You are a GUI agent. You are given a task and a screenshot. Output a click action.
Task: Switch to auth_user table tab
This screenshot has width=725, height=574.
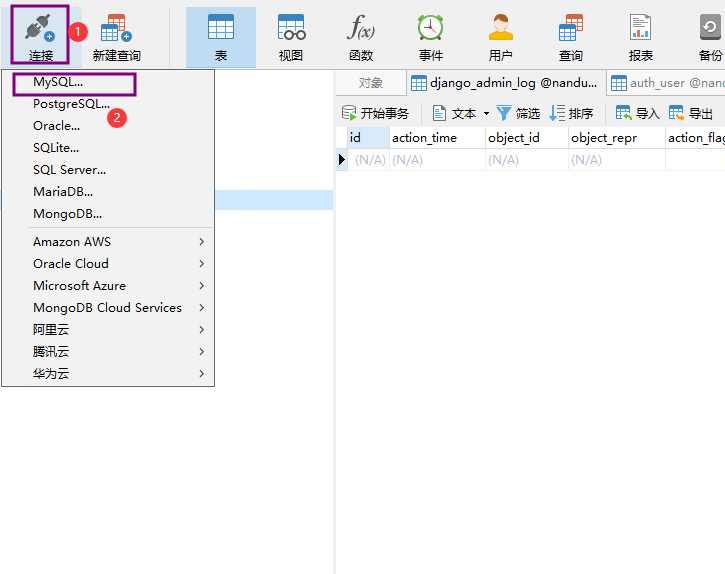click(666, 83)
